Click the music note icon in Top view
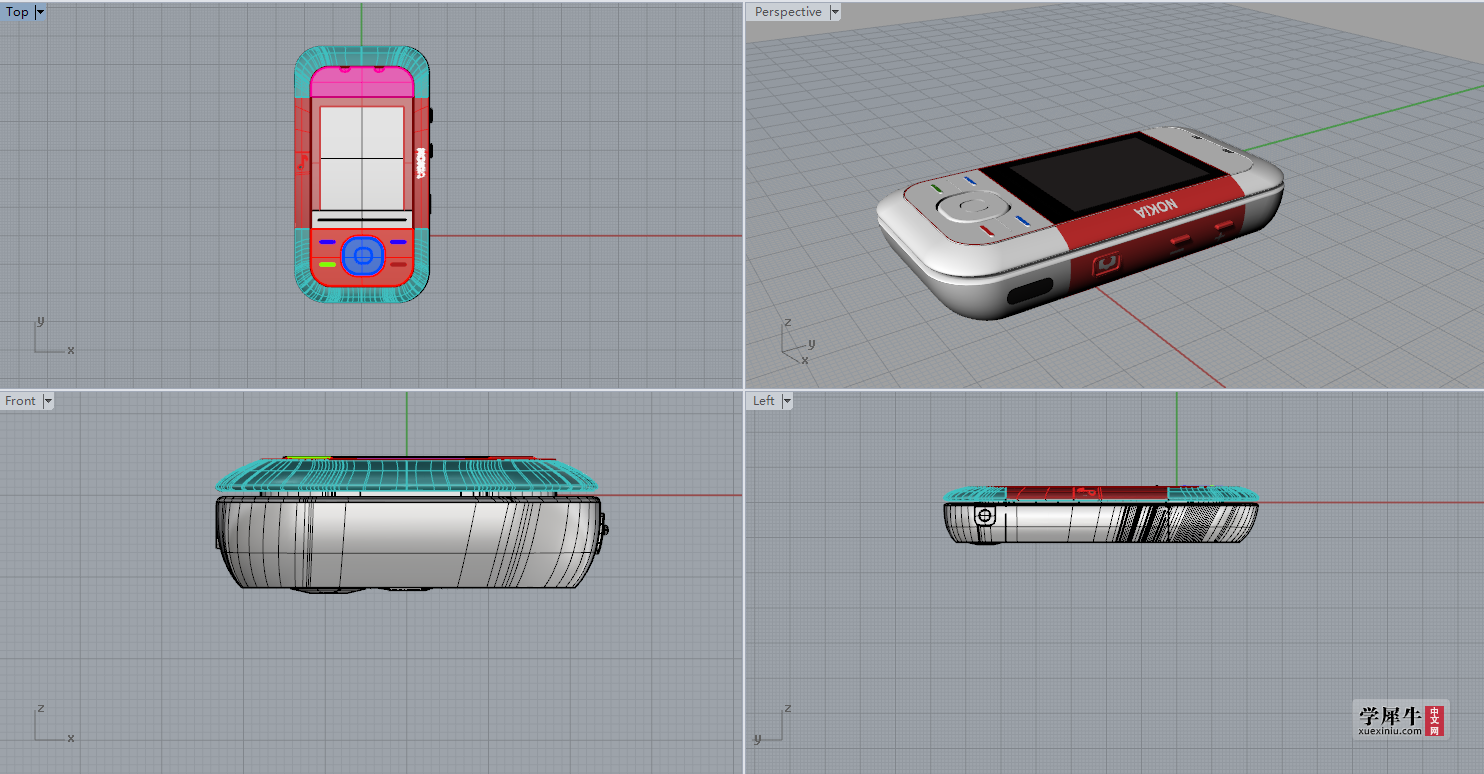The image size is (1484, 774). [302, 163]
